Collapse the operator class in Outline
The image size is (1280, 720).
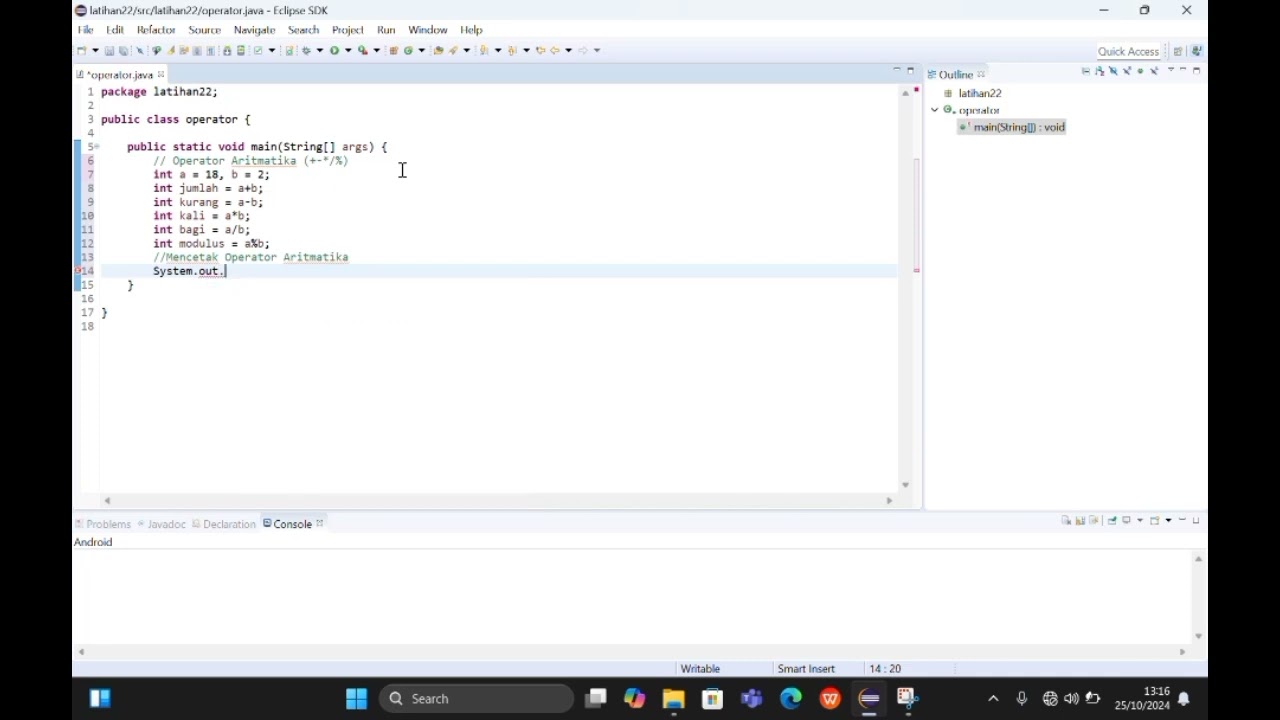[935, 110]
